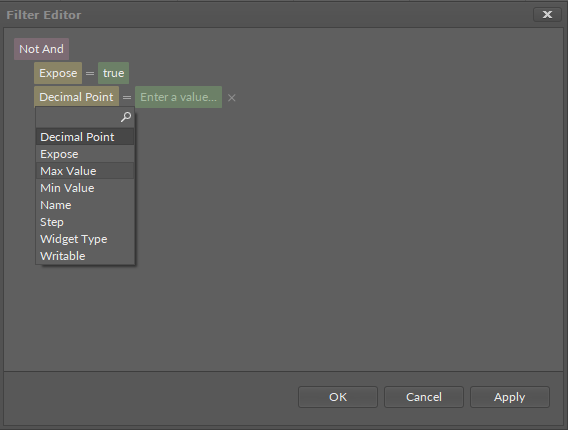
Task: Apply the filter
Action: [510, 397]
